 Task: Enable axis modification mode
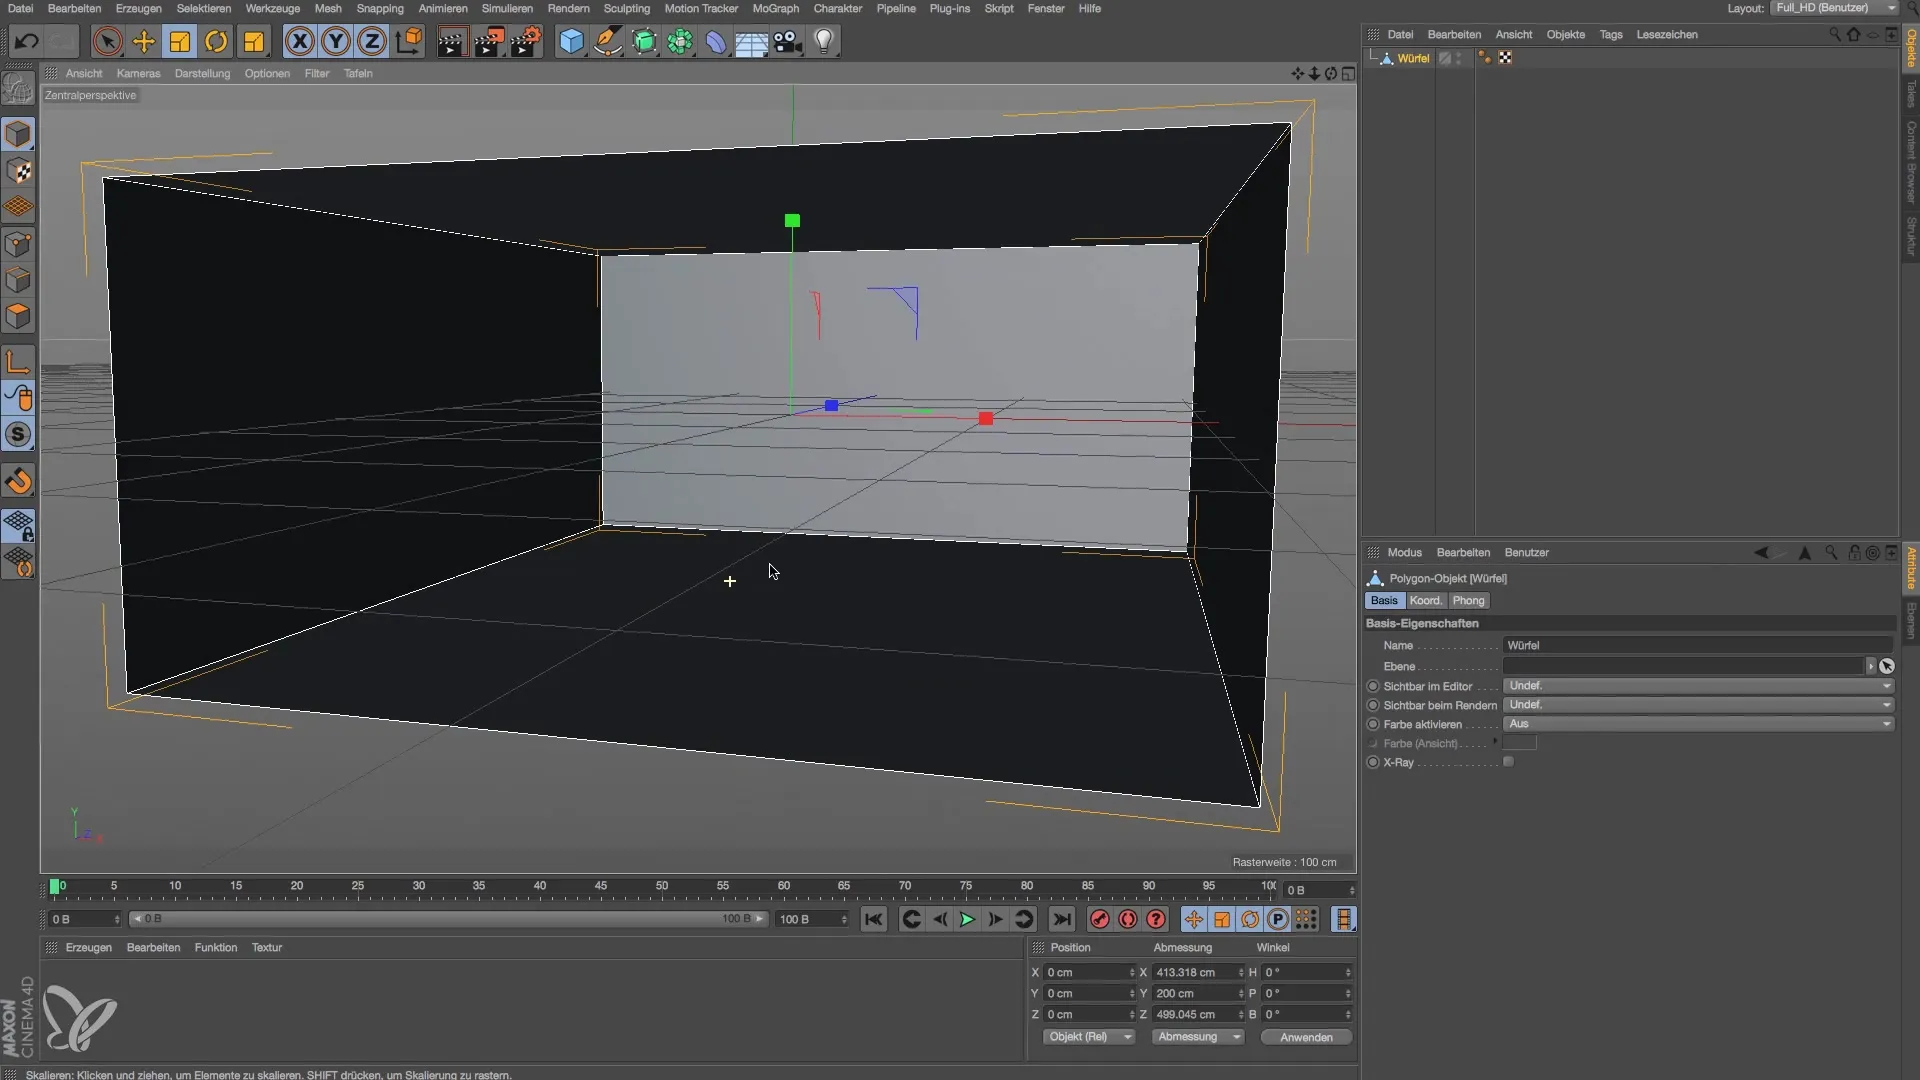tap(18, 361)
